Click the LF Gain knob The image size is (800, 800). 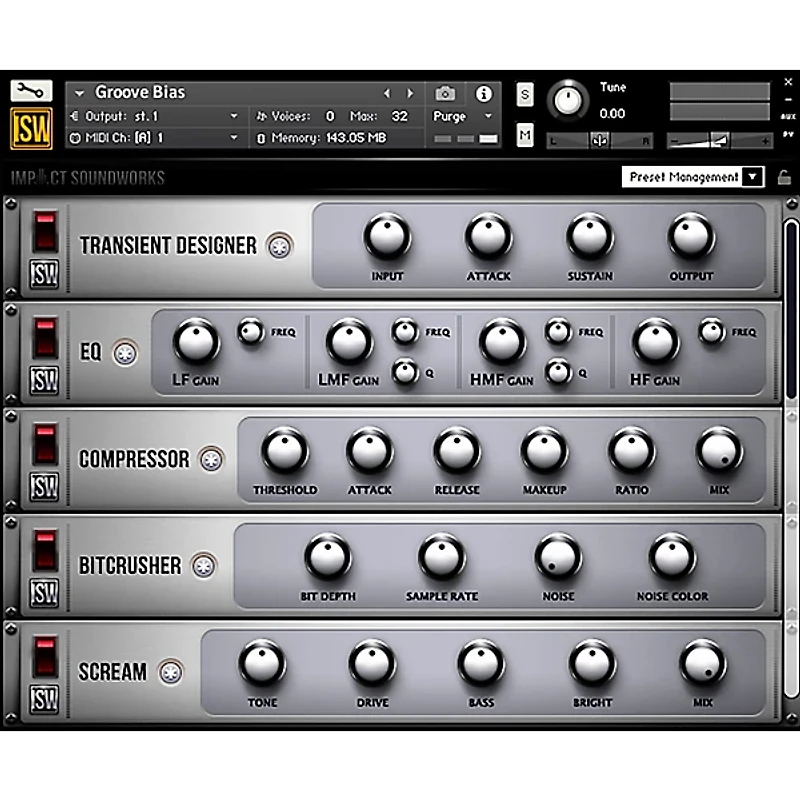click(x=196, y=342)
